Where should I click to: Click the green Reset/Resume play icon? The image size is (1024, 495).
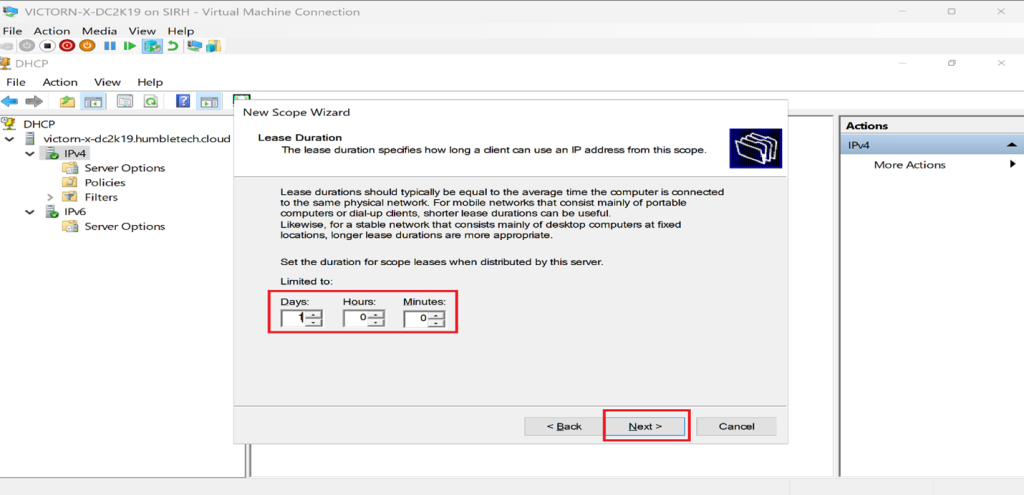(x=130, y=46)
